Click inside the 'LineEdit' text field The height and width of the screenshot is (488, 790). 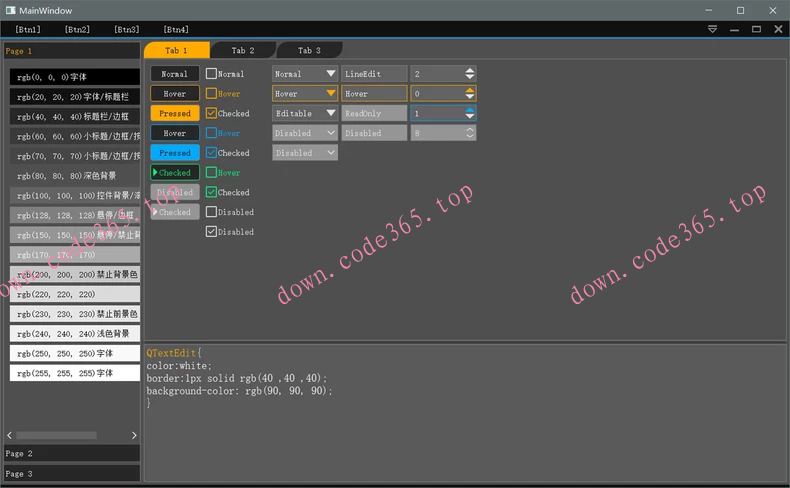(374, 74)
